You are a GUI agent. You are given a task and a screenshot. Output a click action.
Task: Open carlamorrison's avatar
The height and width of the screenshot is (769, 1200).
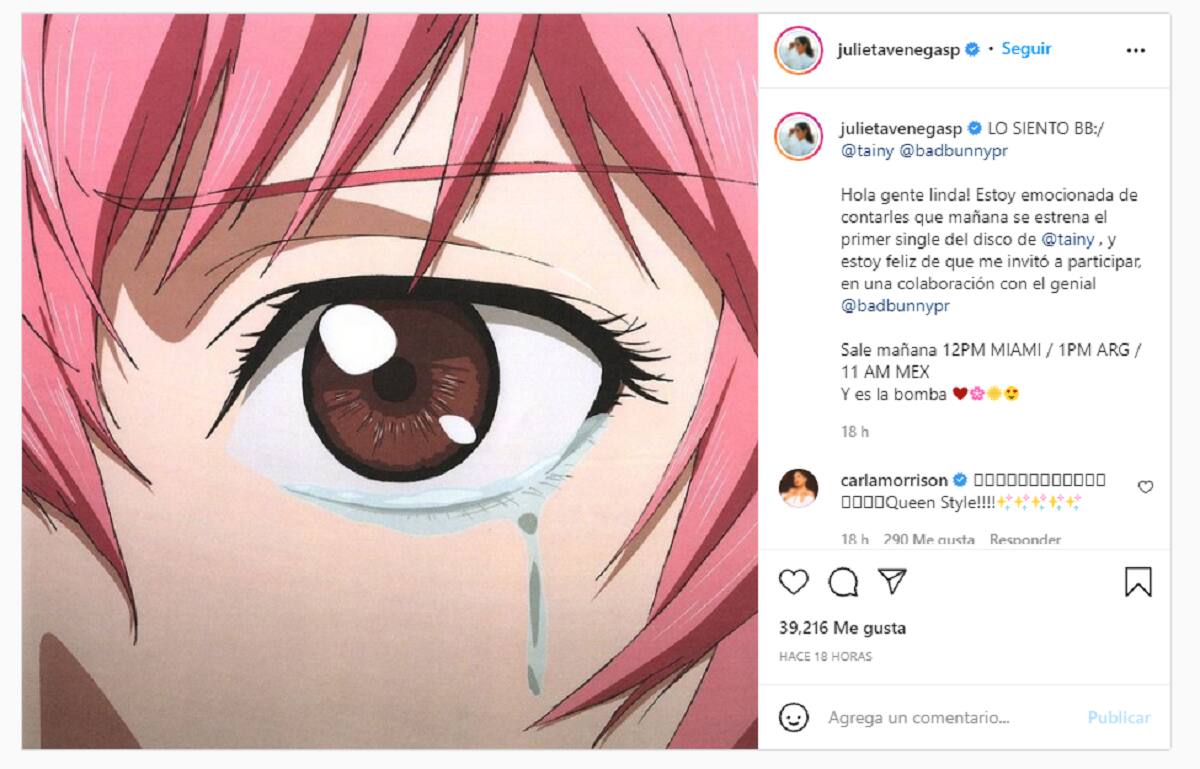(798, 487)
